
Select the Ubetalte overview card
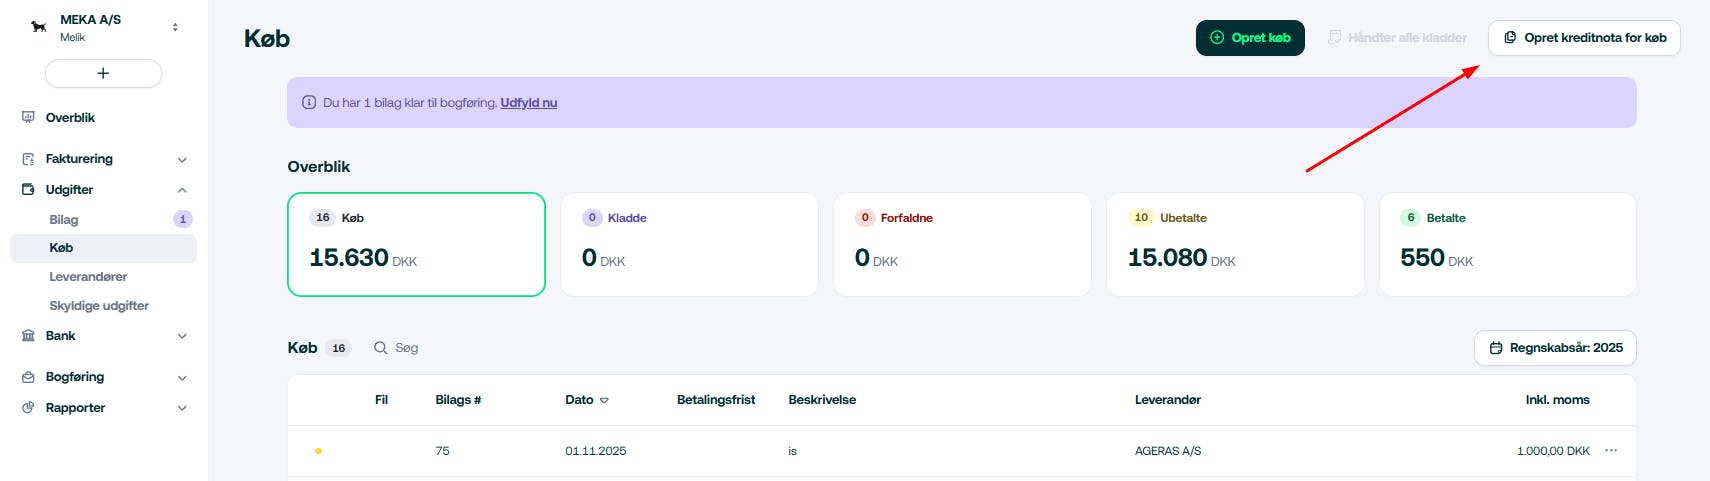coord(1234,244)
